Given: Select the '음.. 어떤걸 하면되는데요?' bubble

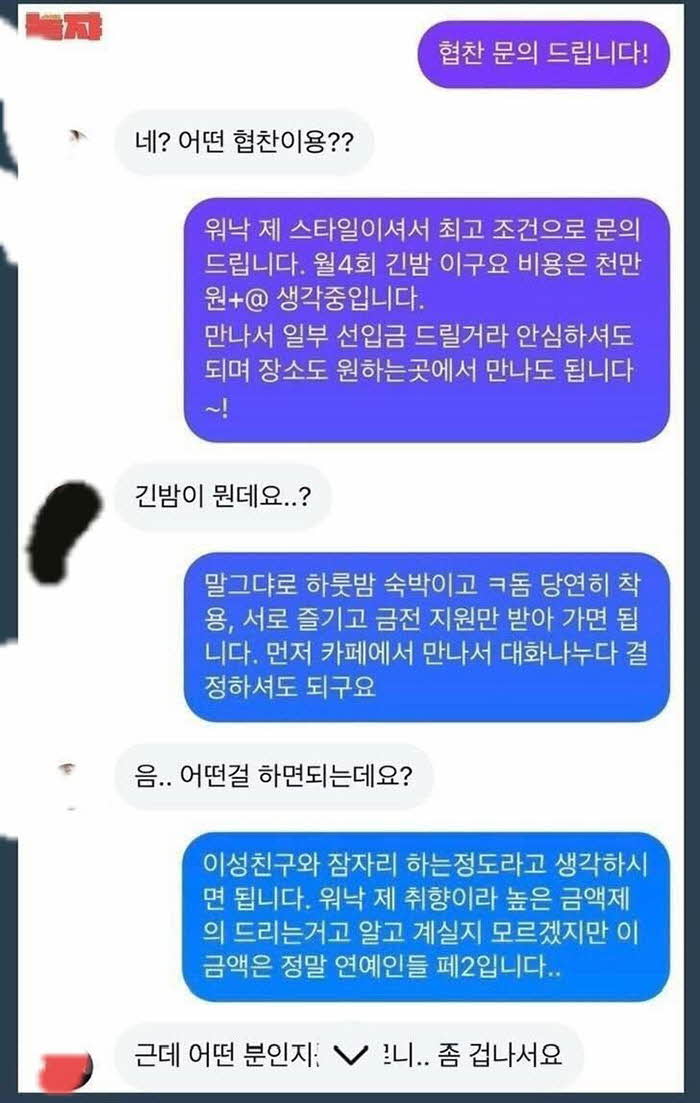Looking at the screenshot, I should [x=274, y=777].
